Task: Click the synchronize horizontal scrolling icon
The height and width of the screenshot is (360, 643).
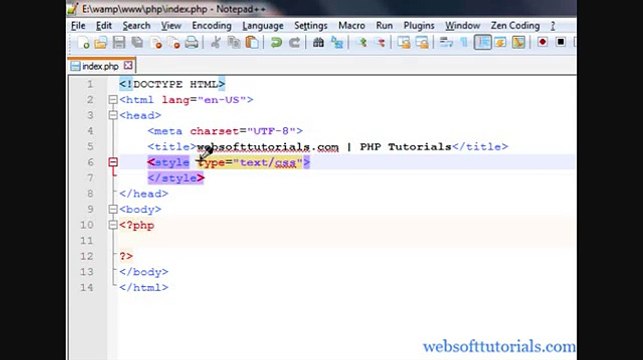Action: pos(422,42)
